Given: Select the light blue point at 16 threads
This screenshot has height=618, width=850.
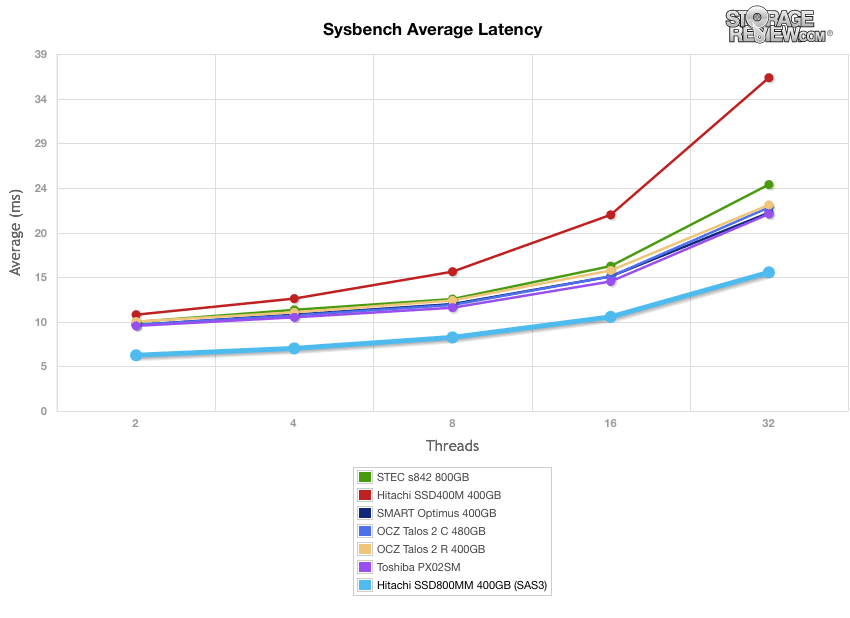Looking at the screenshot, I should (610, 317).
